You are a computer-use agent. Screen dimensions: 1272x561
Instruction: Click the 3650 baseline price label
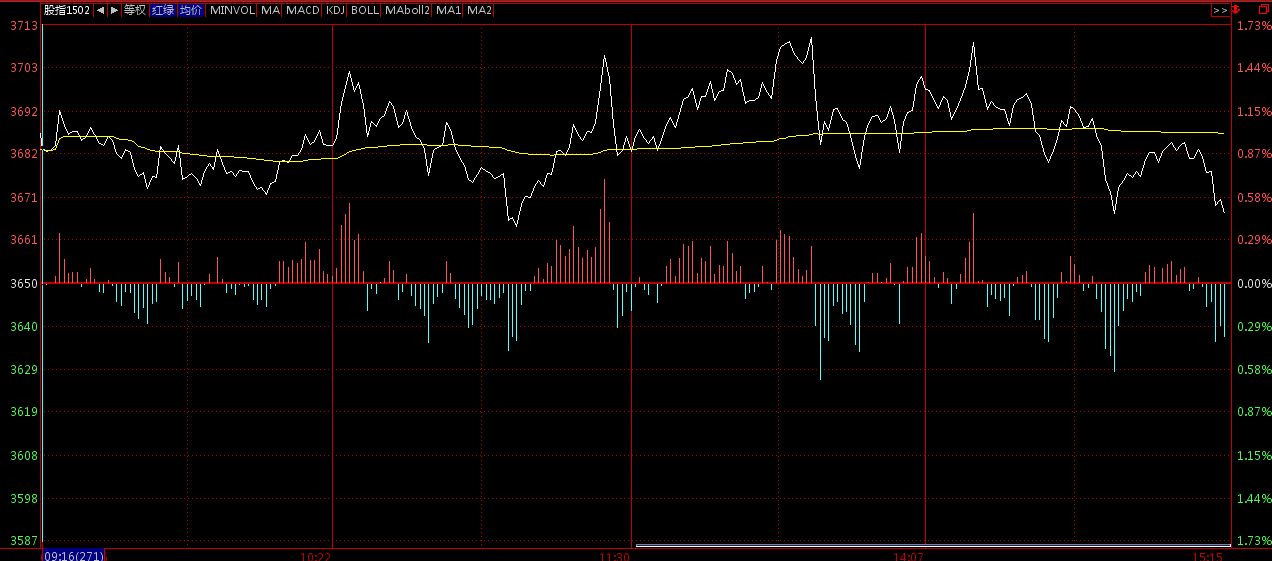point(24,284)
